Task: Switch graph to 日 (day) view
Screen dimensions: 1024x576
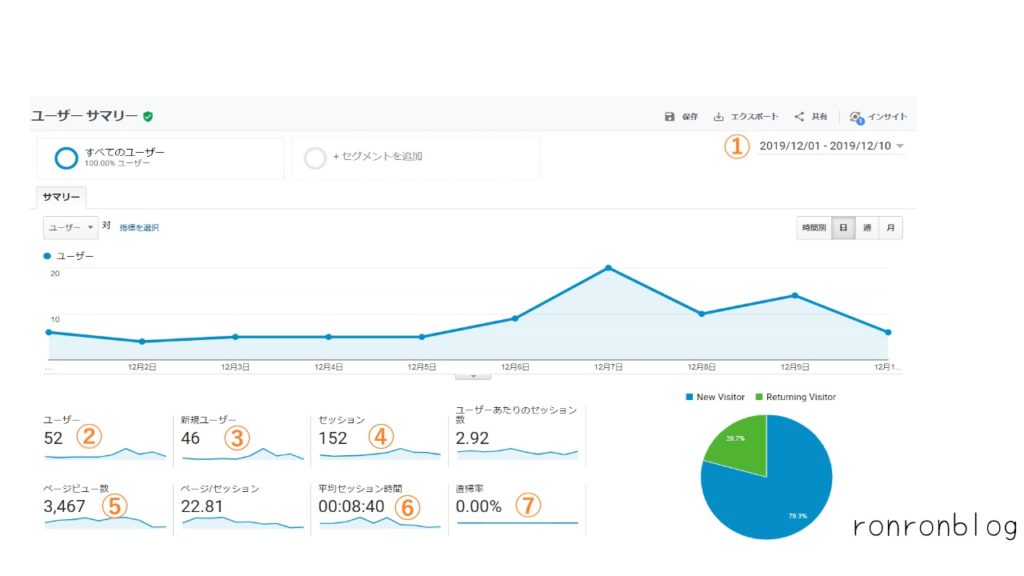Action: 843,227
